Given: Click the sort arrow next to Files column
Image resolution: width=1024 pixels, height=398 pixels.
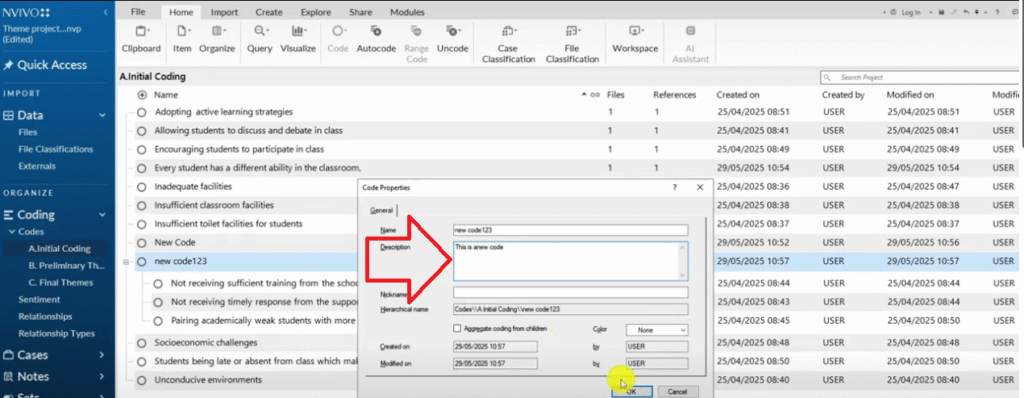Looking at the screenshot, I should click(584, 95).
